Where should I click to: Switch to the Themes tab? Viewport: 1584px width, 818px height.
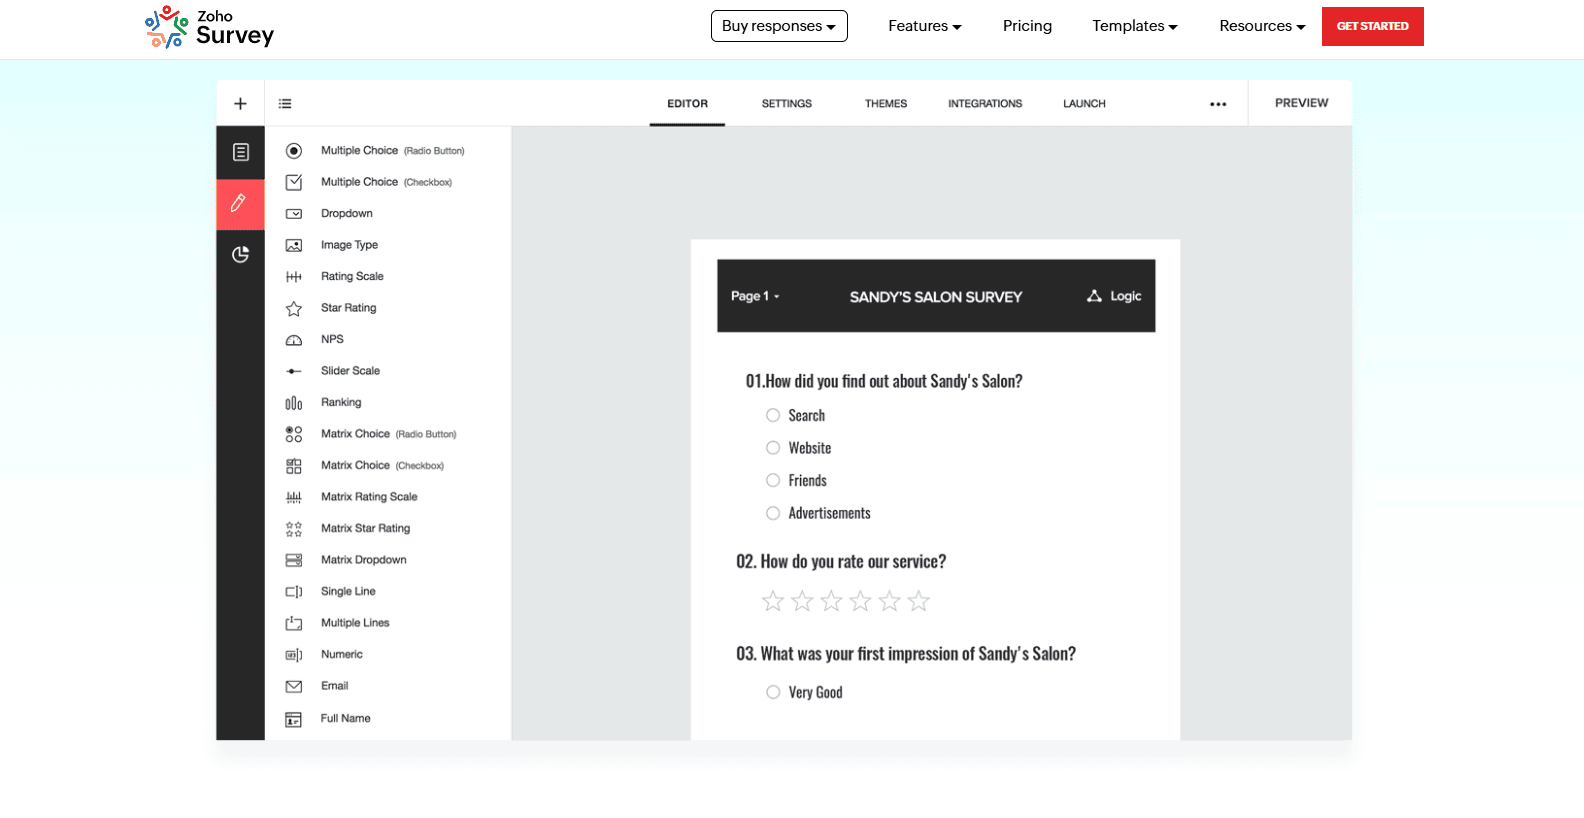pos(886,104)
